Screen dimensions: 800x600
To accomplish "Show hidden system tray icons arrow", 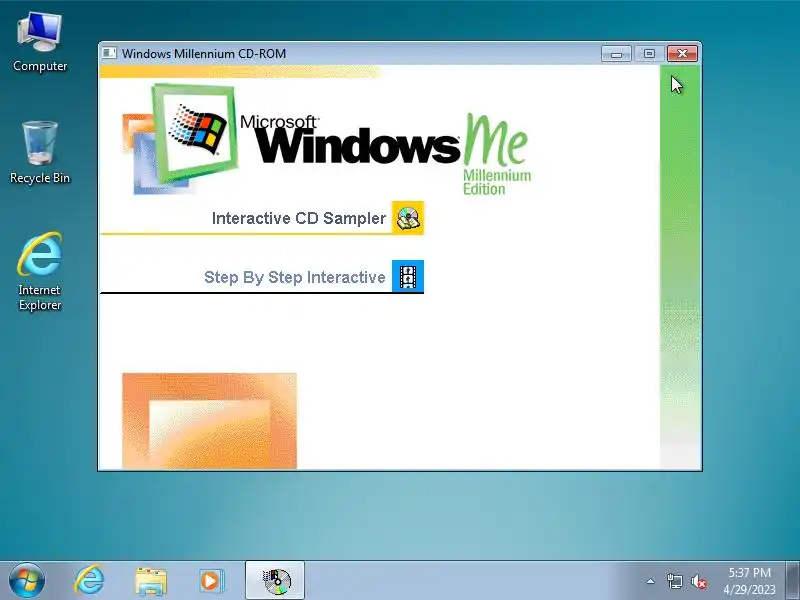I will click(x=651, y=581).
